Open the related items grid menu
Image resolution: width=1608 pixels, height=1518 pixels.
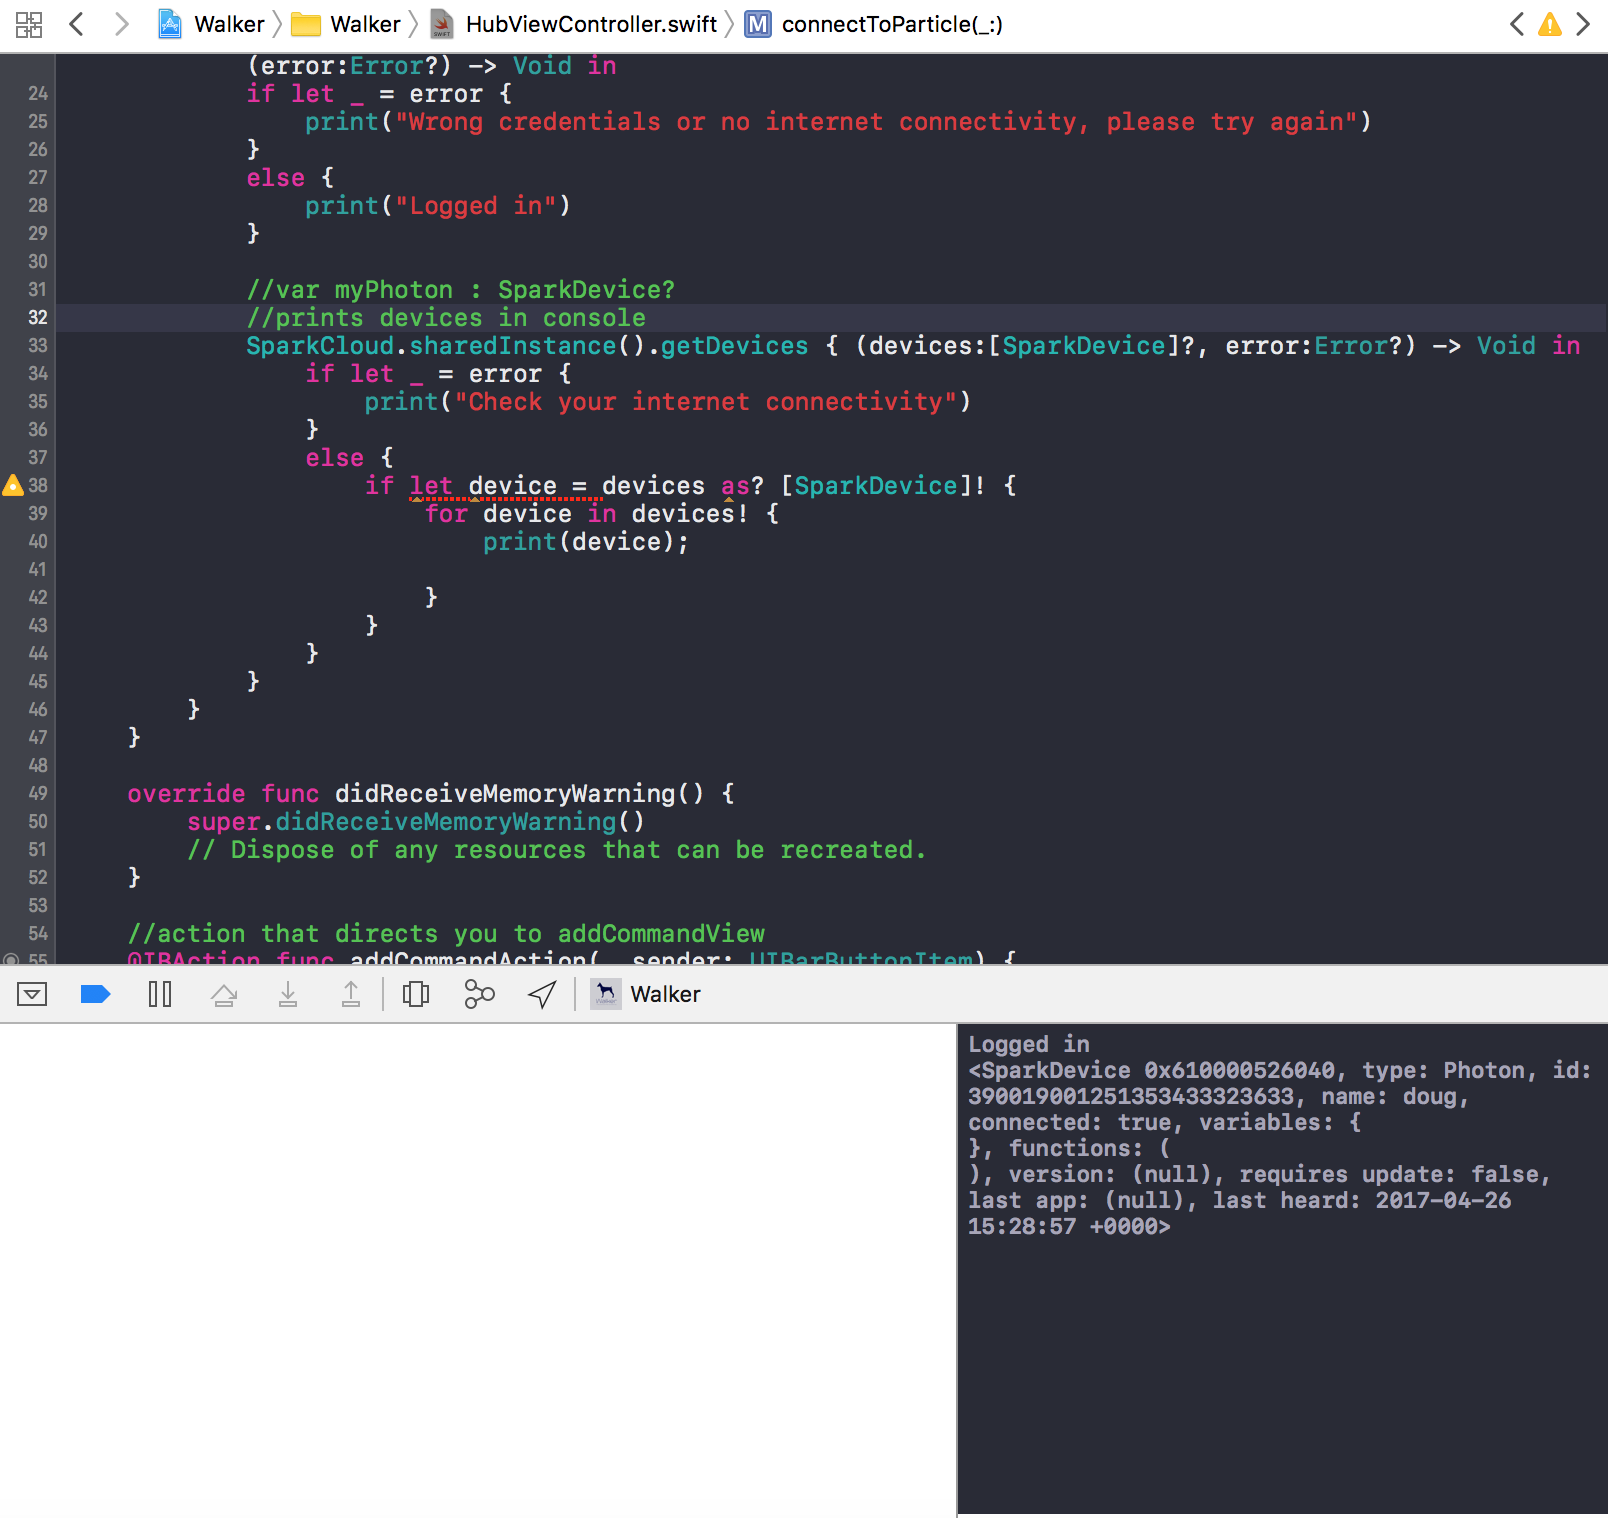pyautogui.click(x=29, y=24)
